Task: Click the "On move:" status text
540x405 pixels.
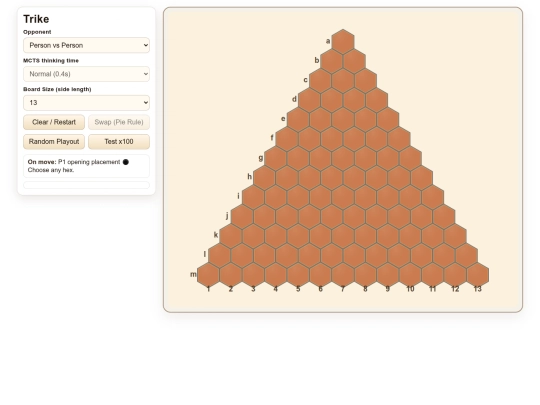Action: click(42, 162)
